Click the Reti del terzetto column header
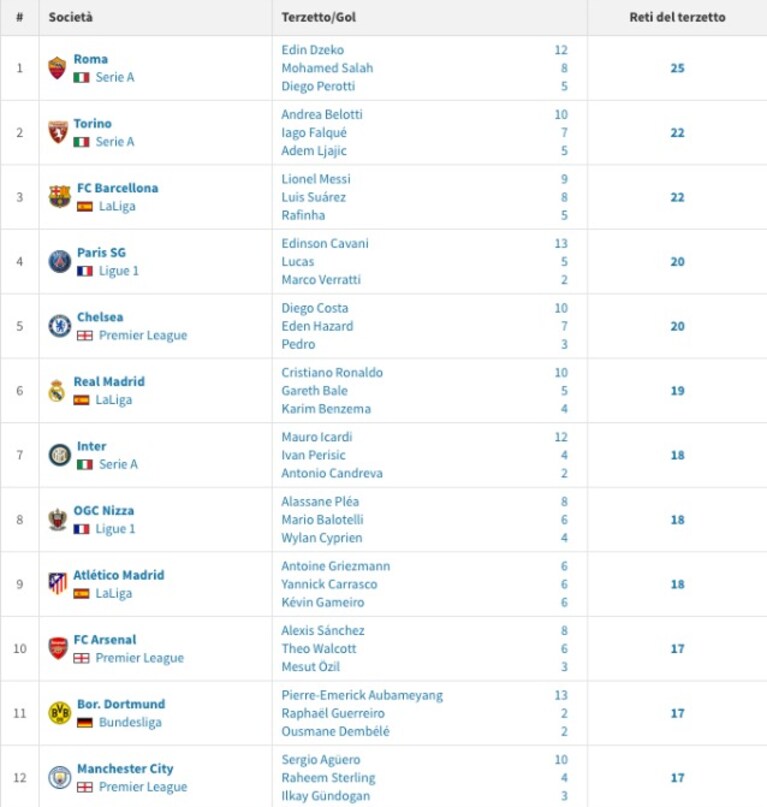Screen dimensions: 767x807 (x=677, y=17)
